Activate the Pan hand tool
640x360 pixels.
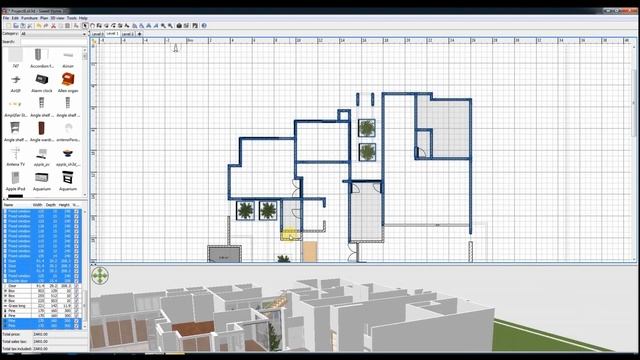92,25
